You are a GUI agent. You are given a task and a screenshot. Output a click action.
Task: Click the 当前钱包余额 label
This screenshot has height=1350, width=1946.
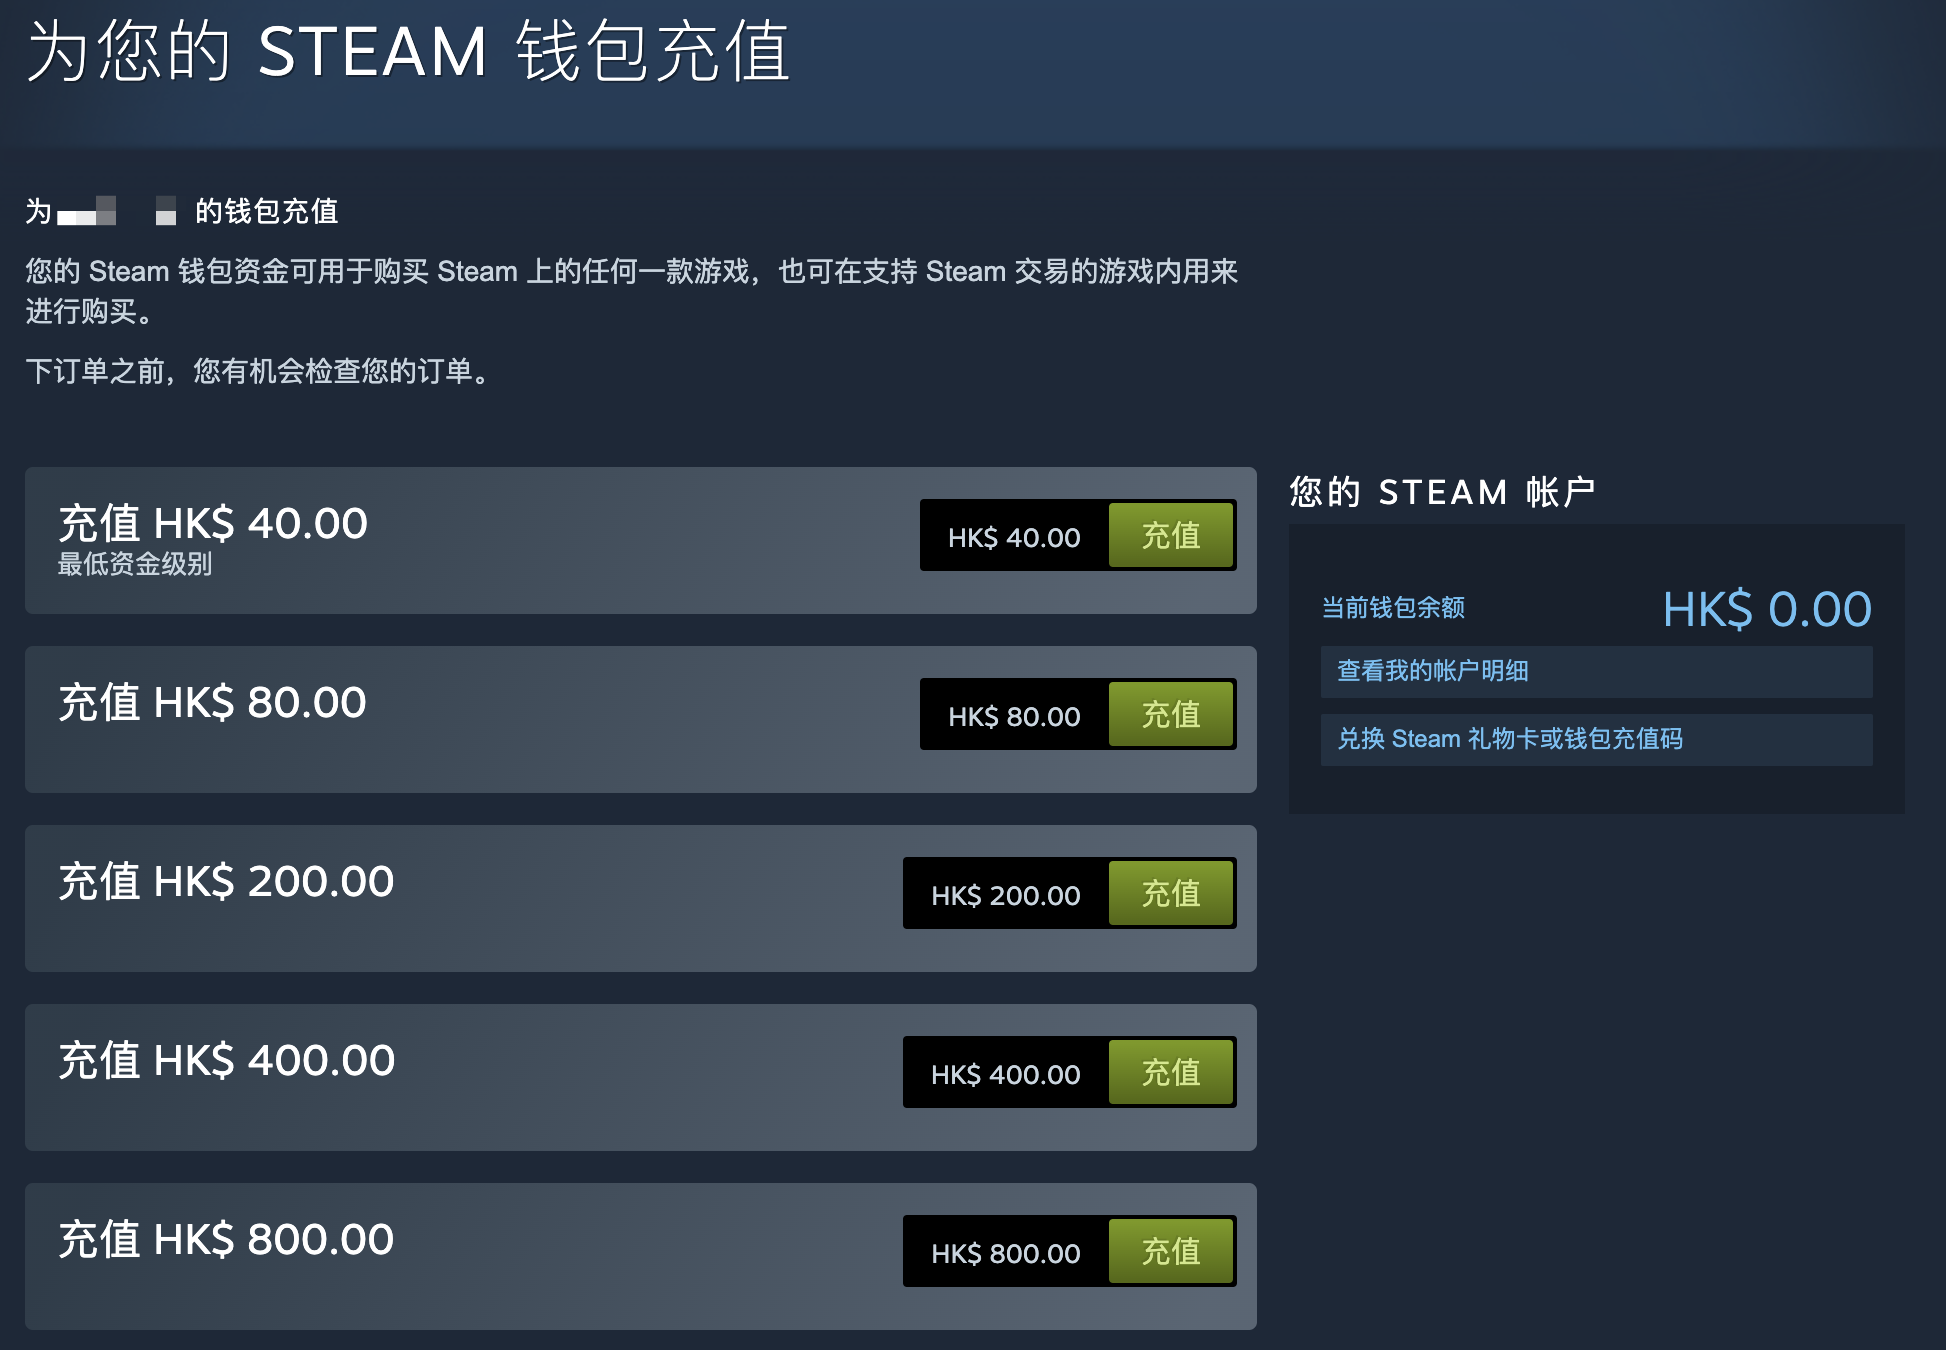[1393, 608]
